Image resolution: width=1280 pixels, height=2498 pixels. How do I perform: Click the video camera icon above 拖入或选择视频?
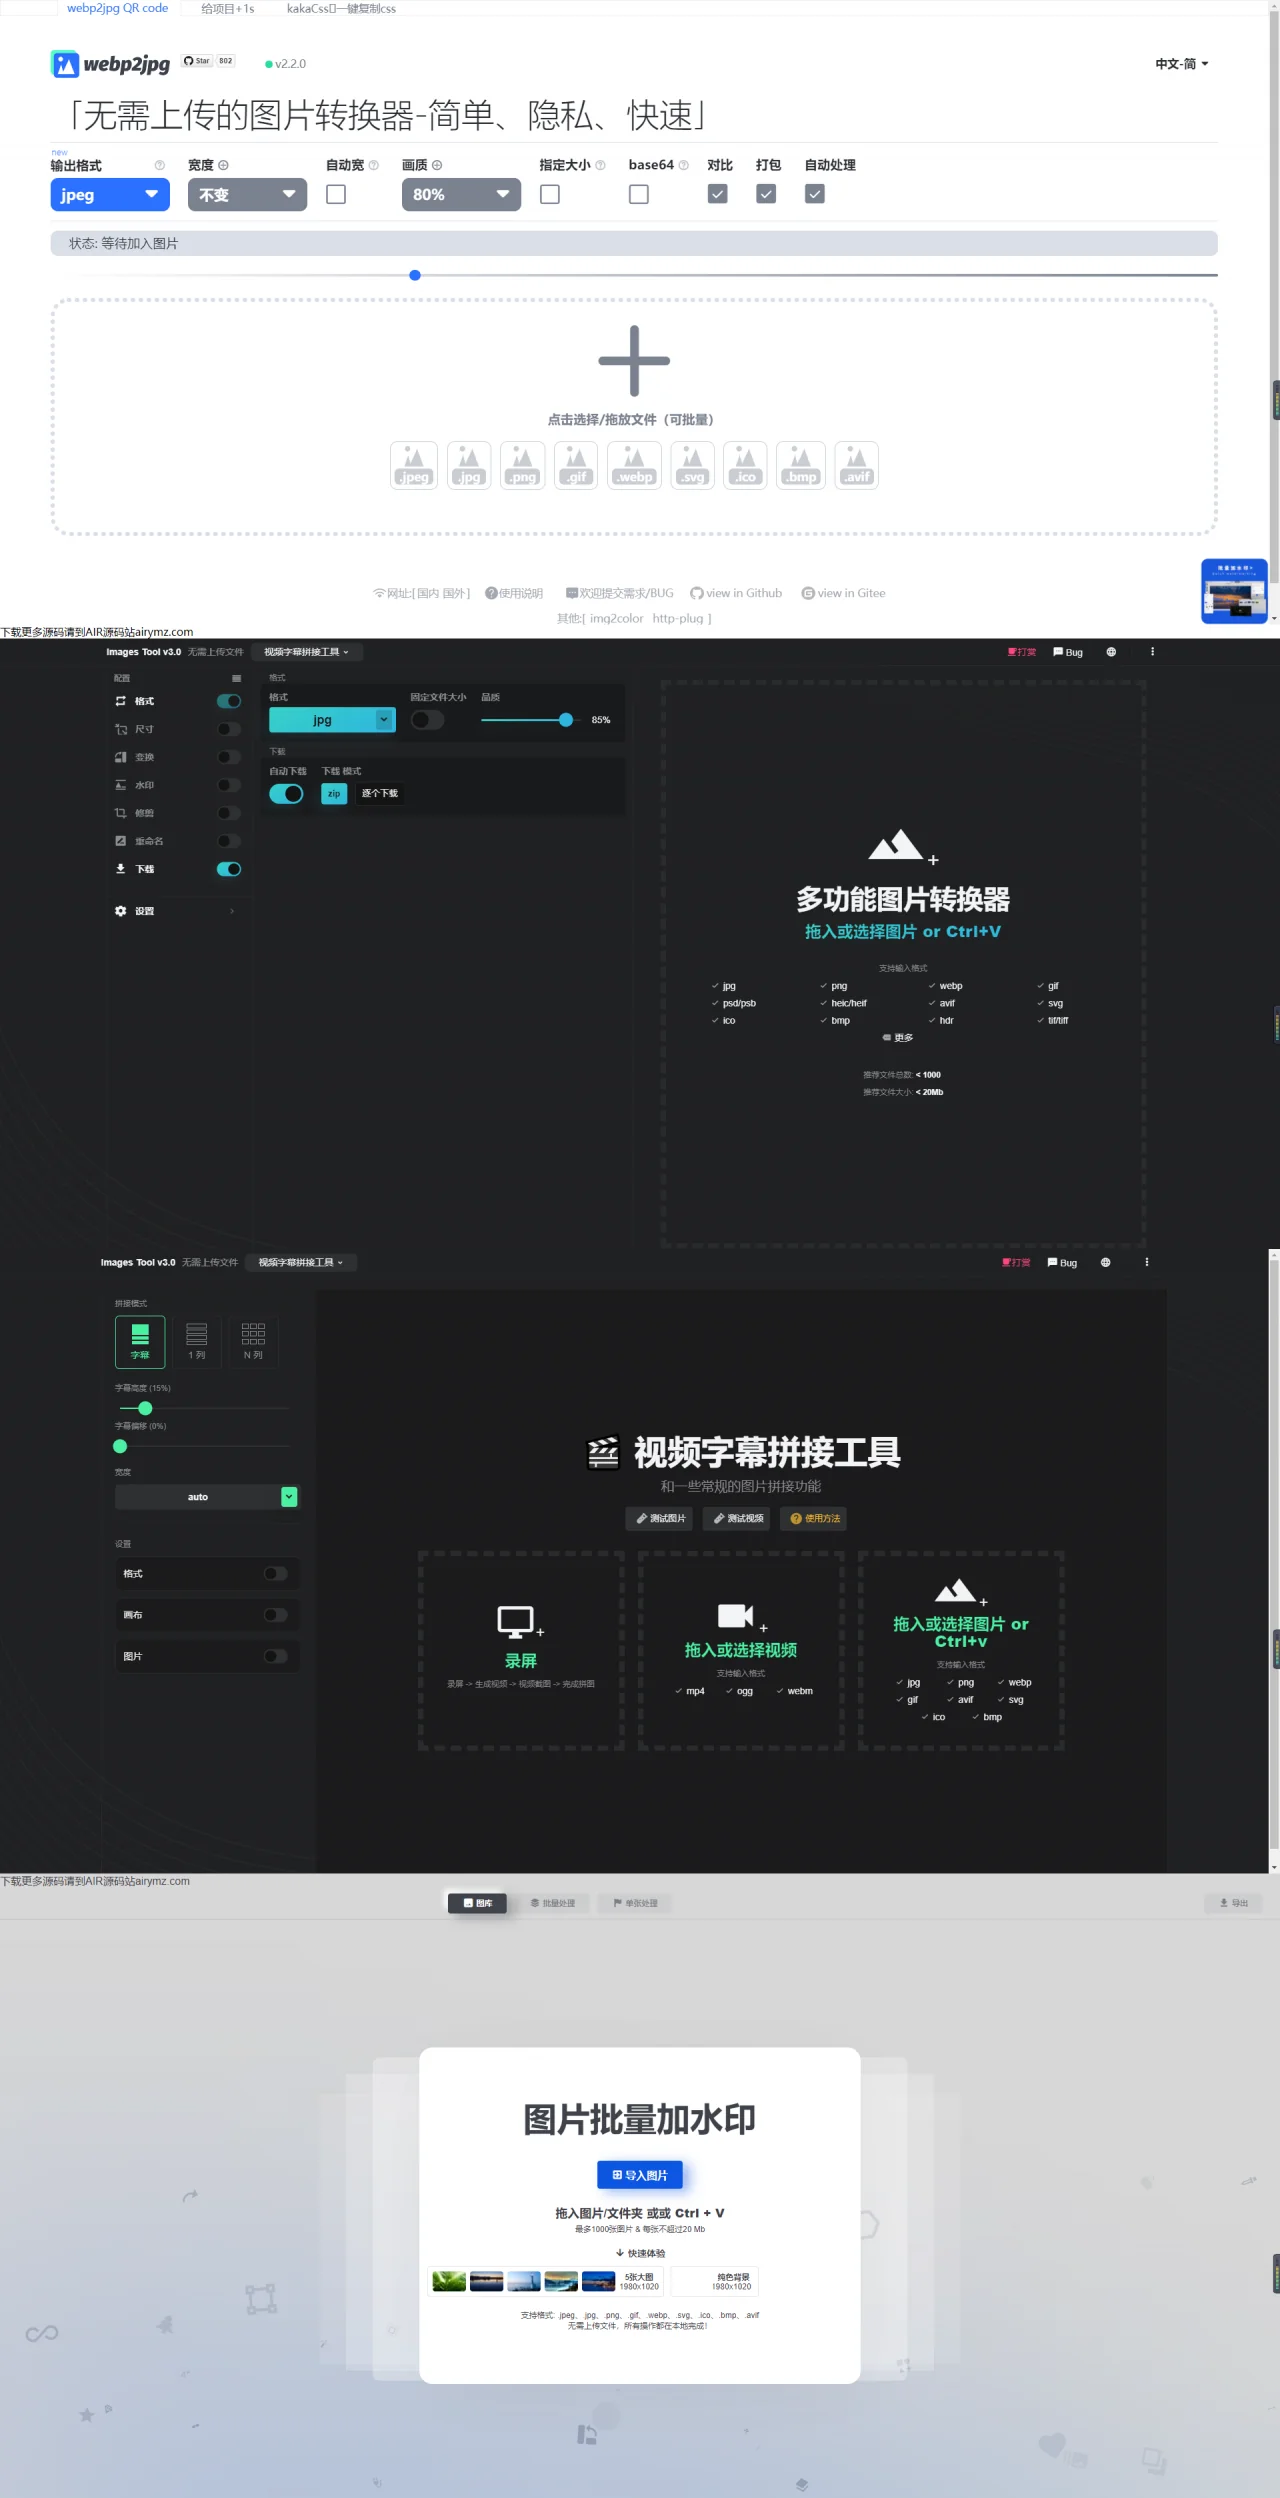[736, 1616]
